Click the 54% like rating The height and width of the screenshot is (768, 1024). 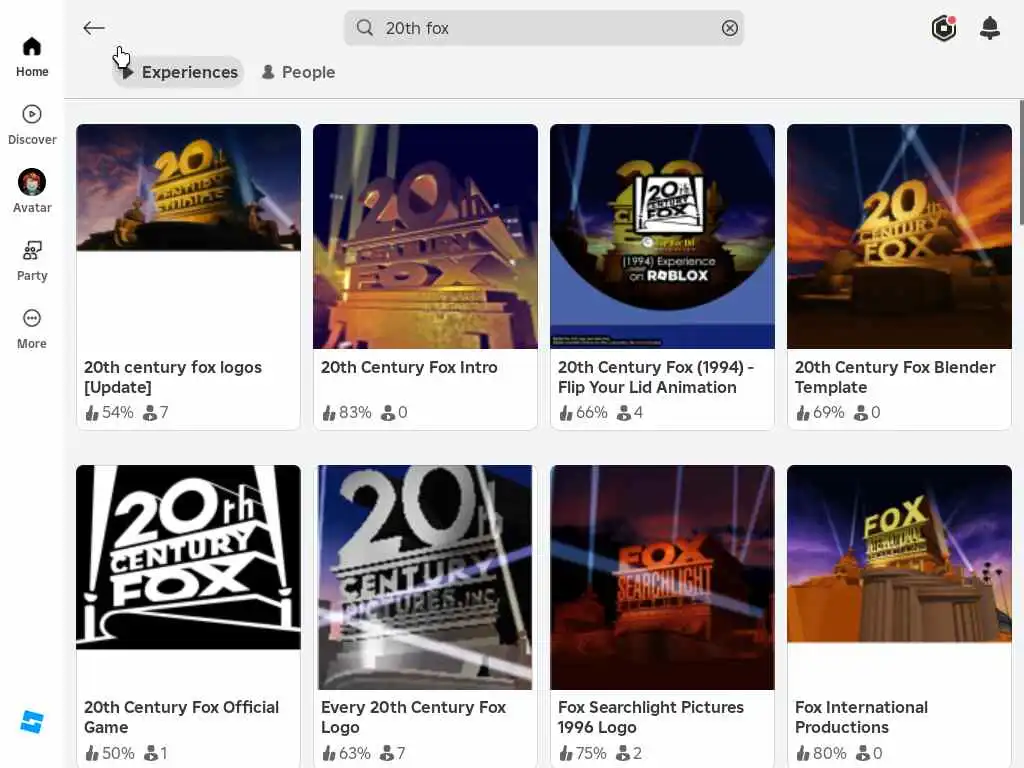coord(109,413)
